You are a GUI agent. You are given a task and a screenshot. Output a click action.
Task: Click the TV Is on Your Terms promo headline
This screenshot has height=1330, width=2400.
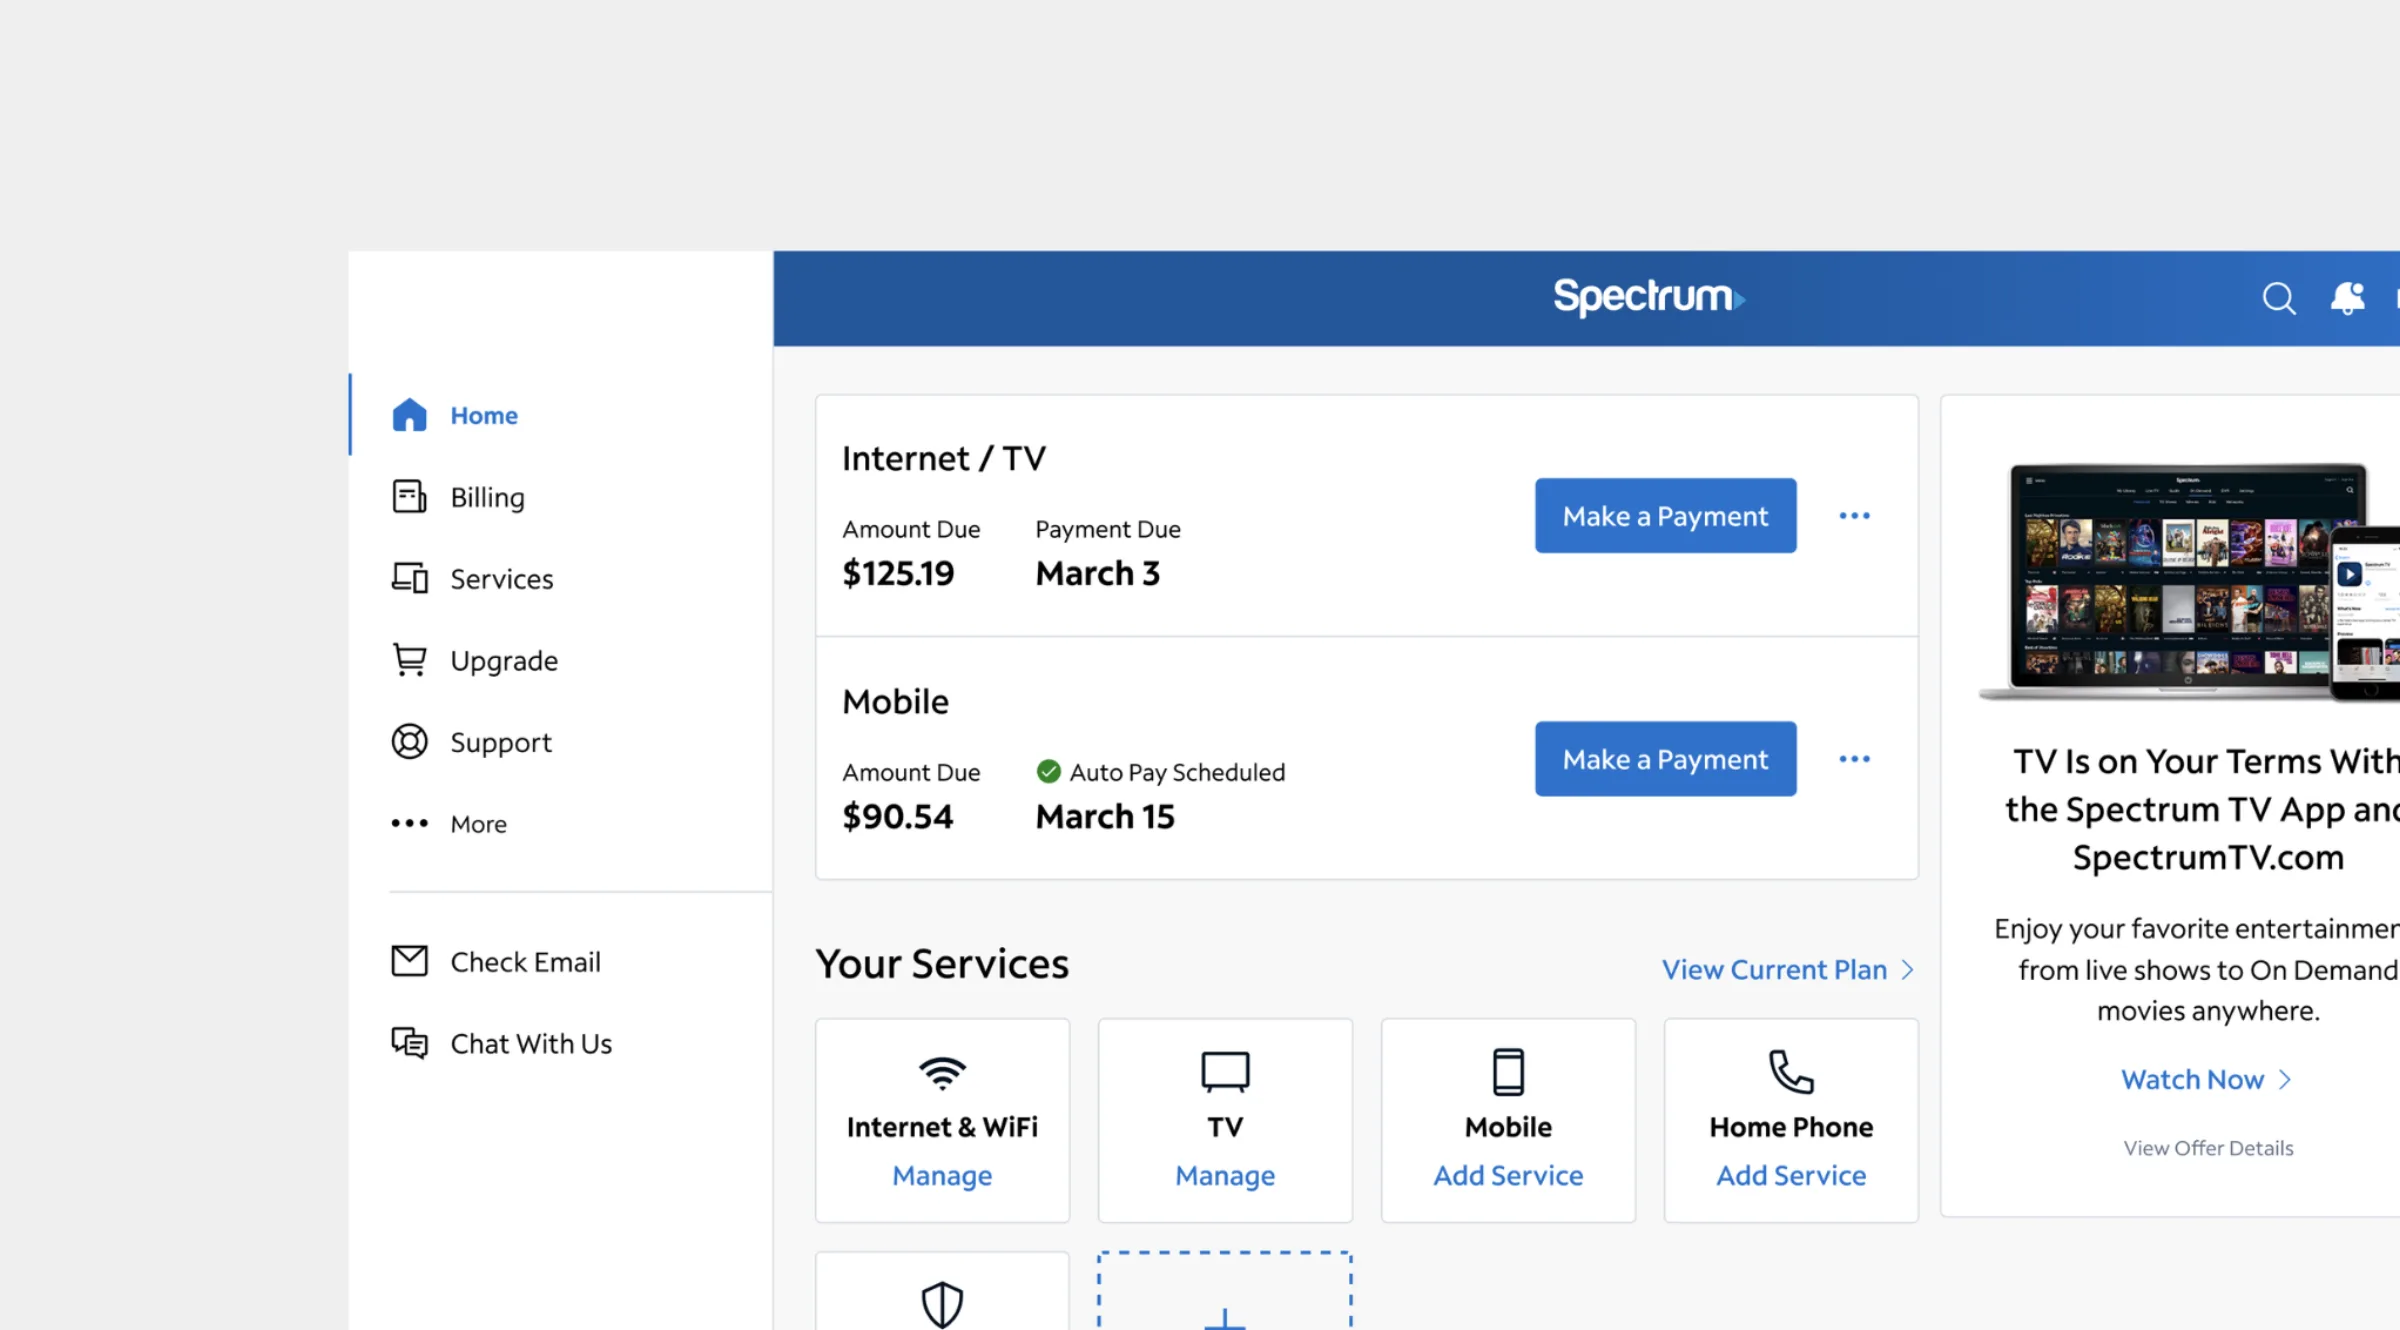pos(2205,809)
